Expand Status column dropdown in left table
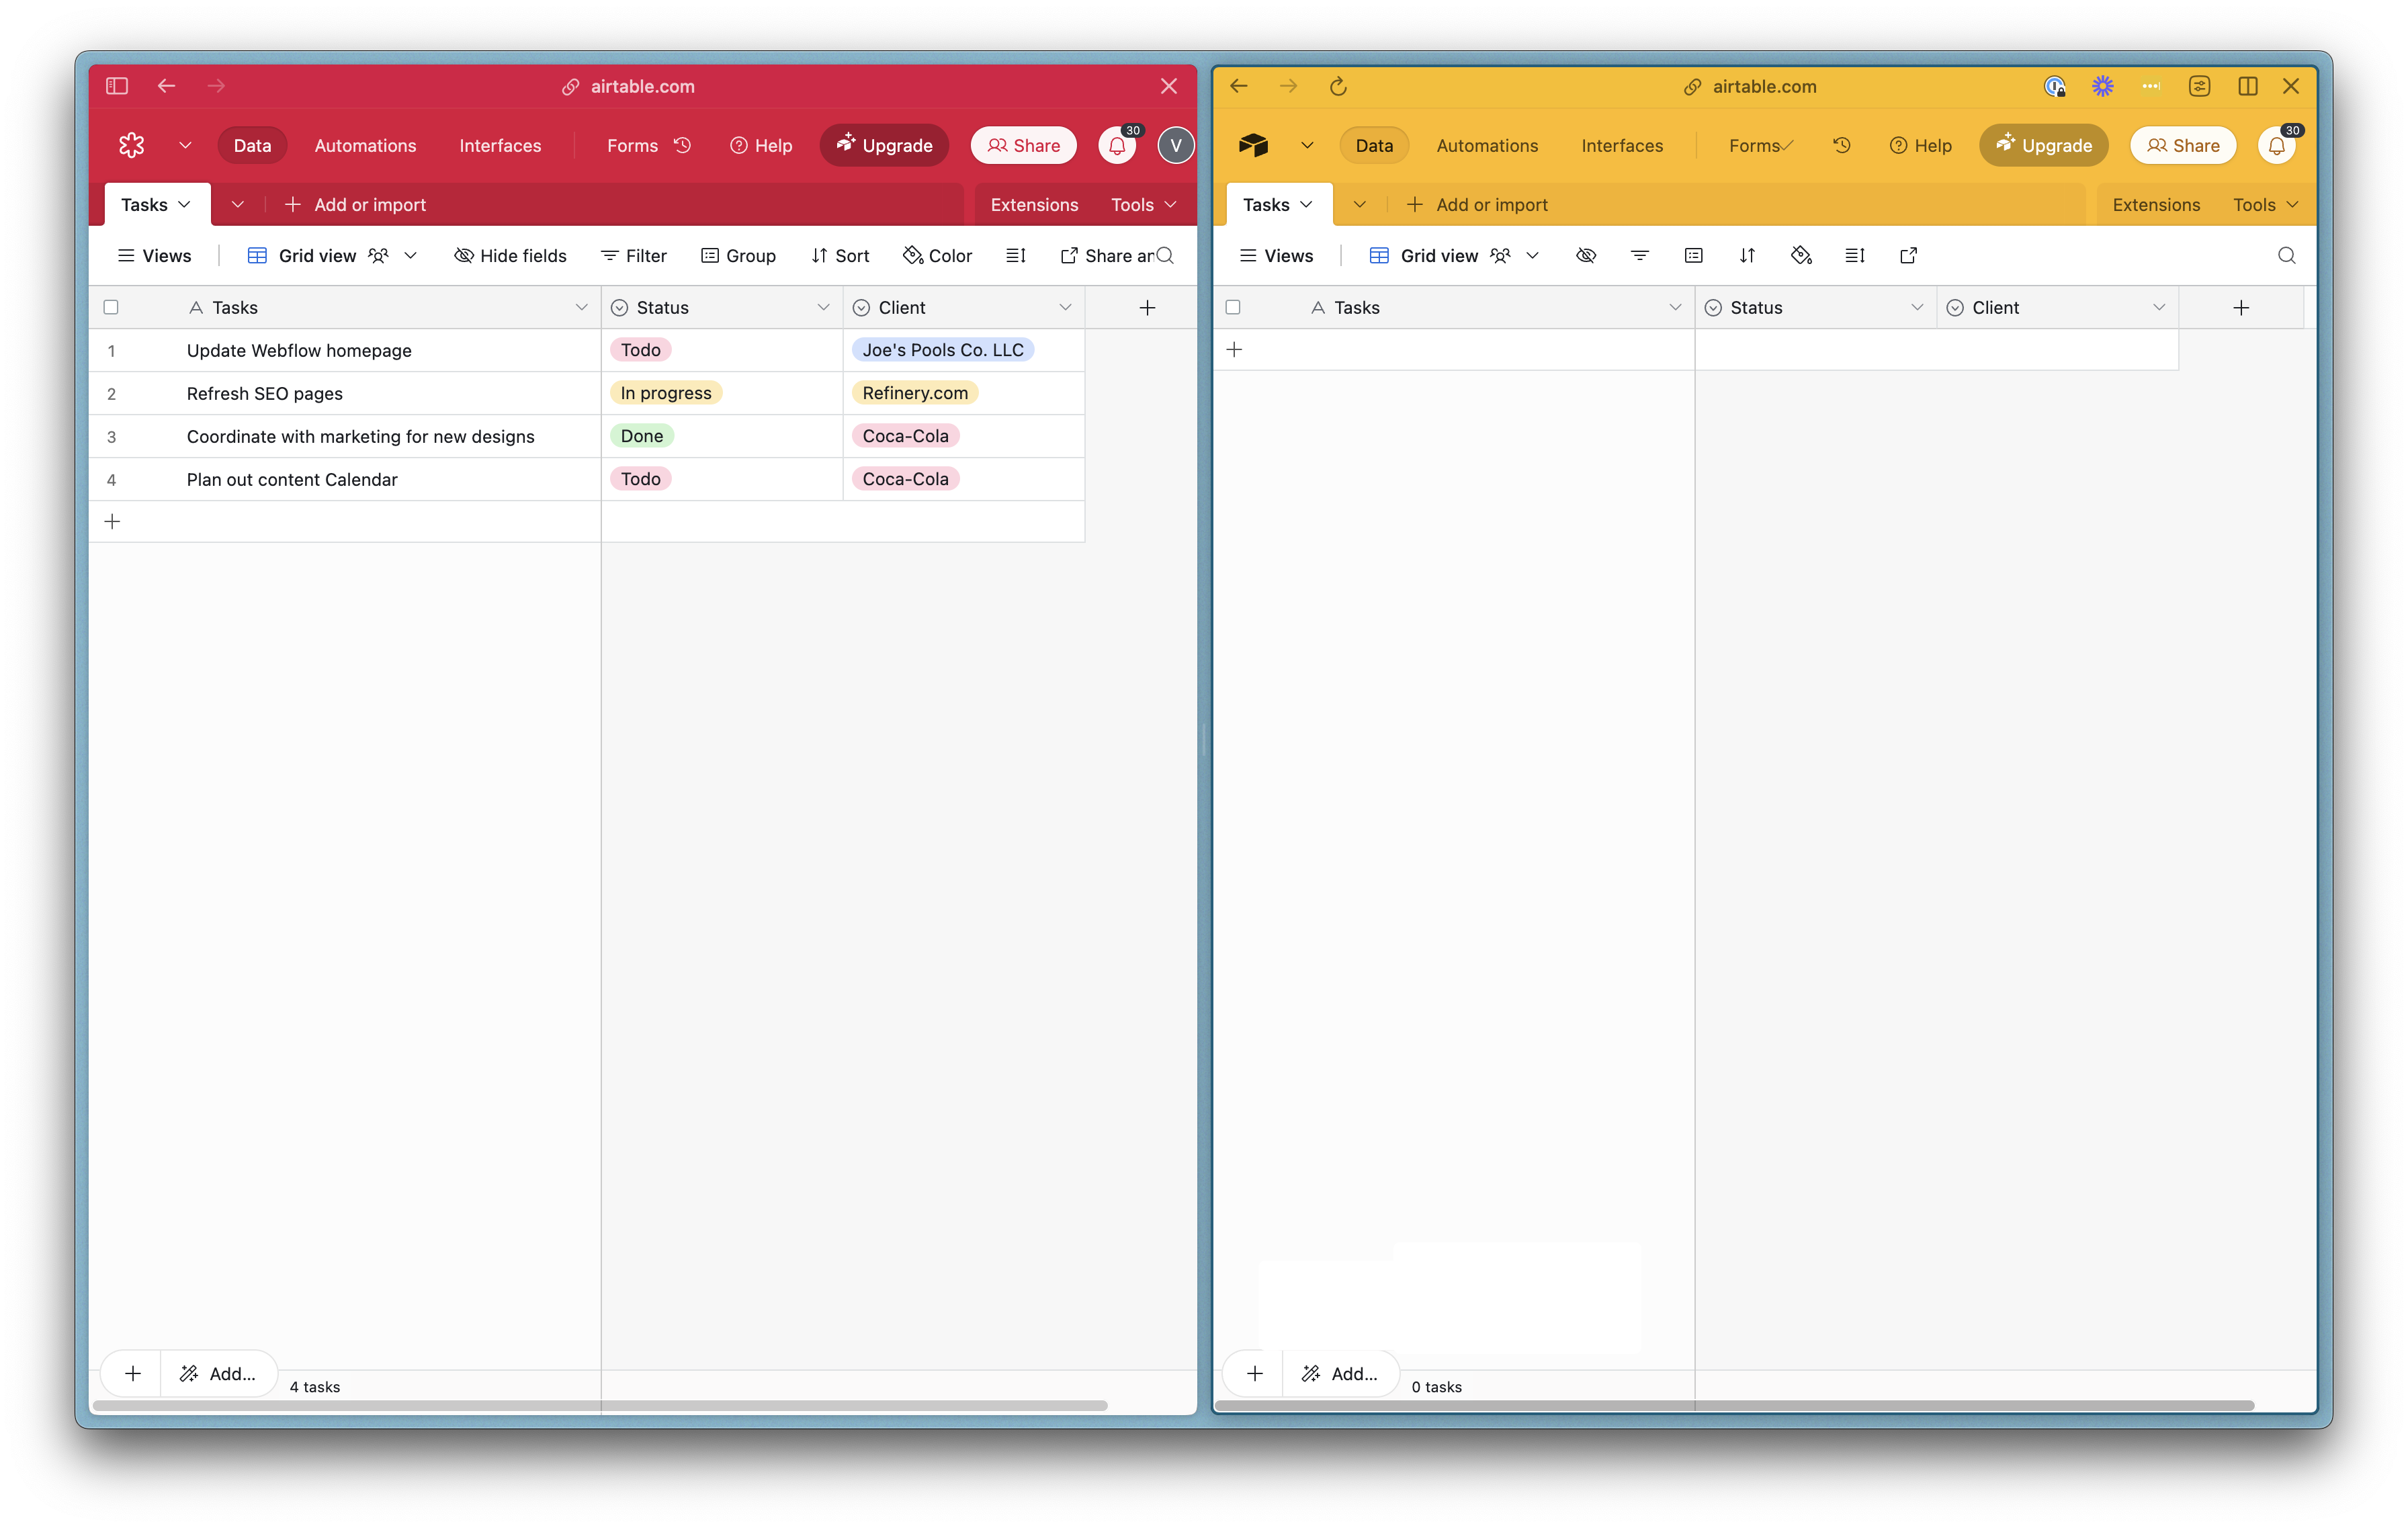Viewport: 2408px width, 1528px height. (x=823, y=308)
